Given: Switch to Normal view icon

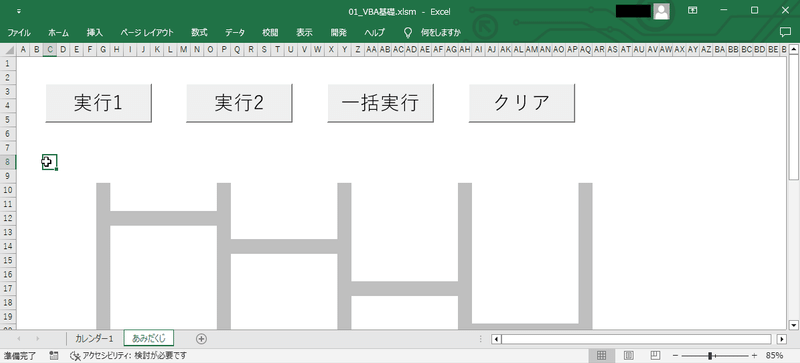Looking at the screenshot, I should pos(602,355).
